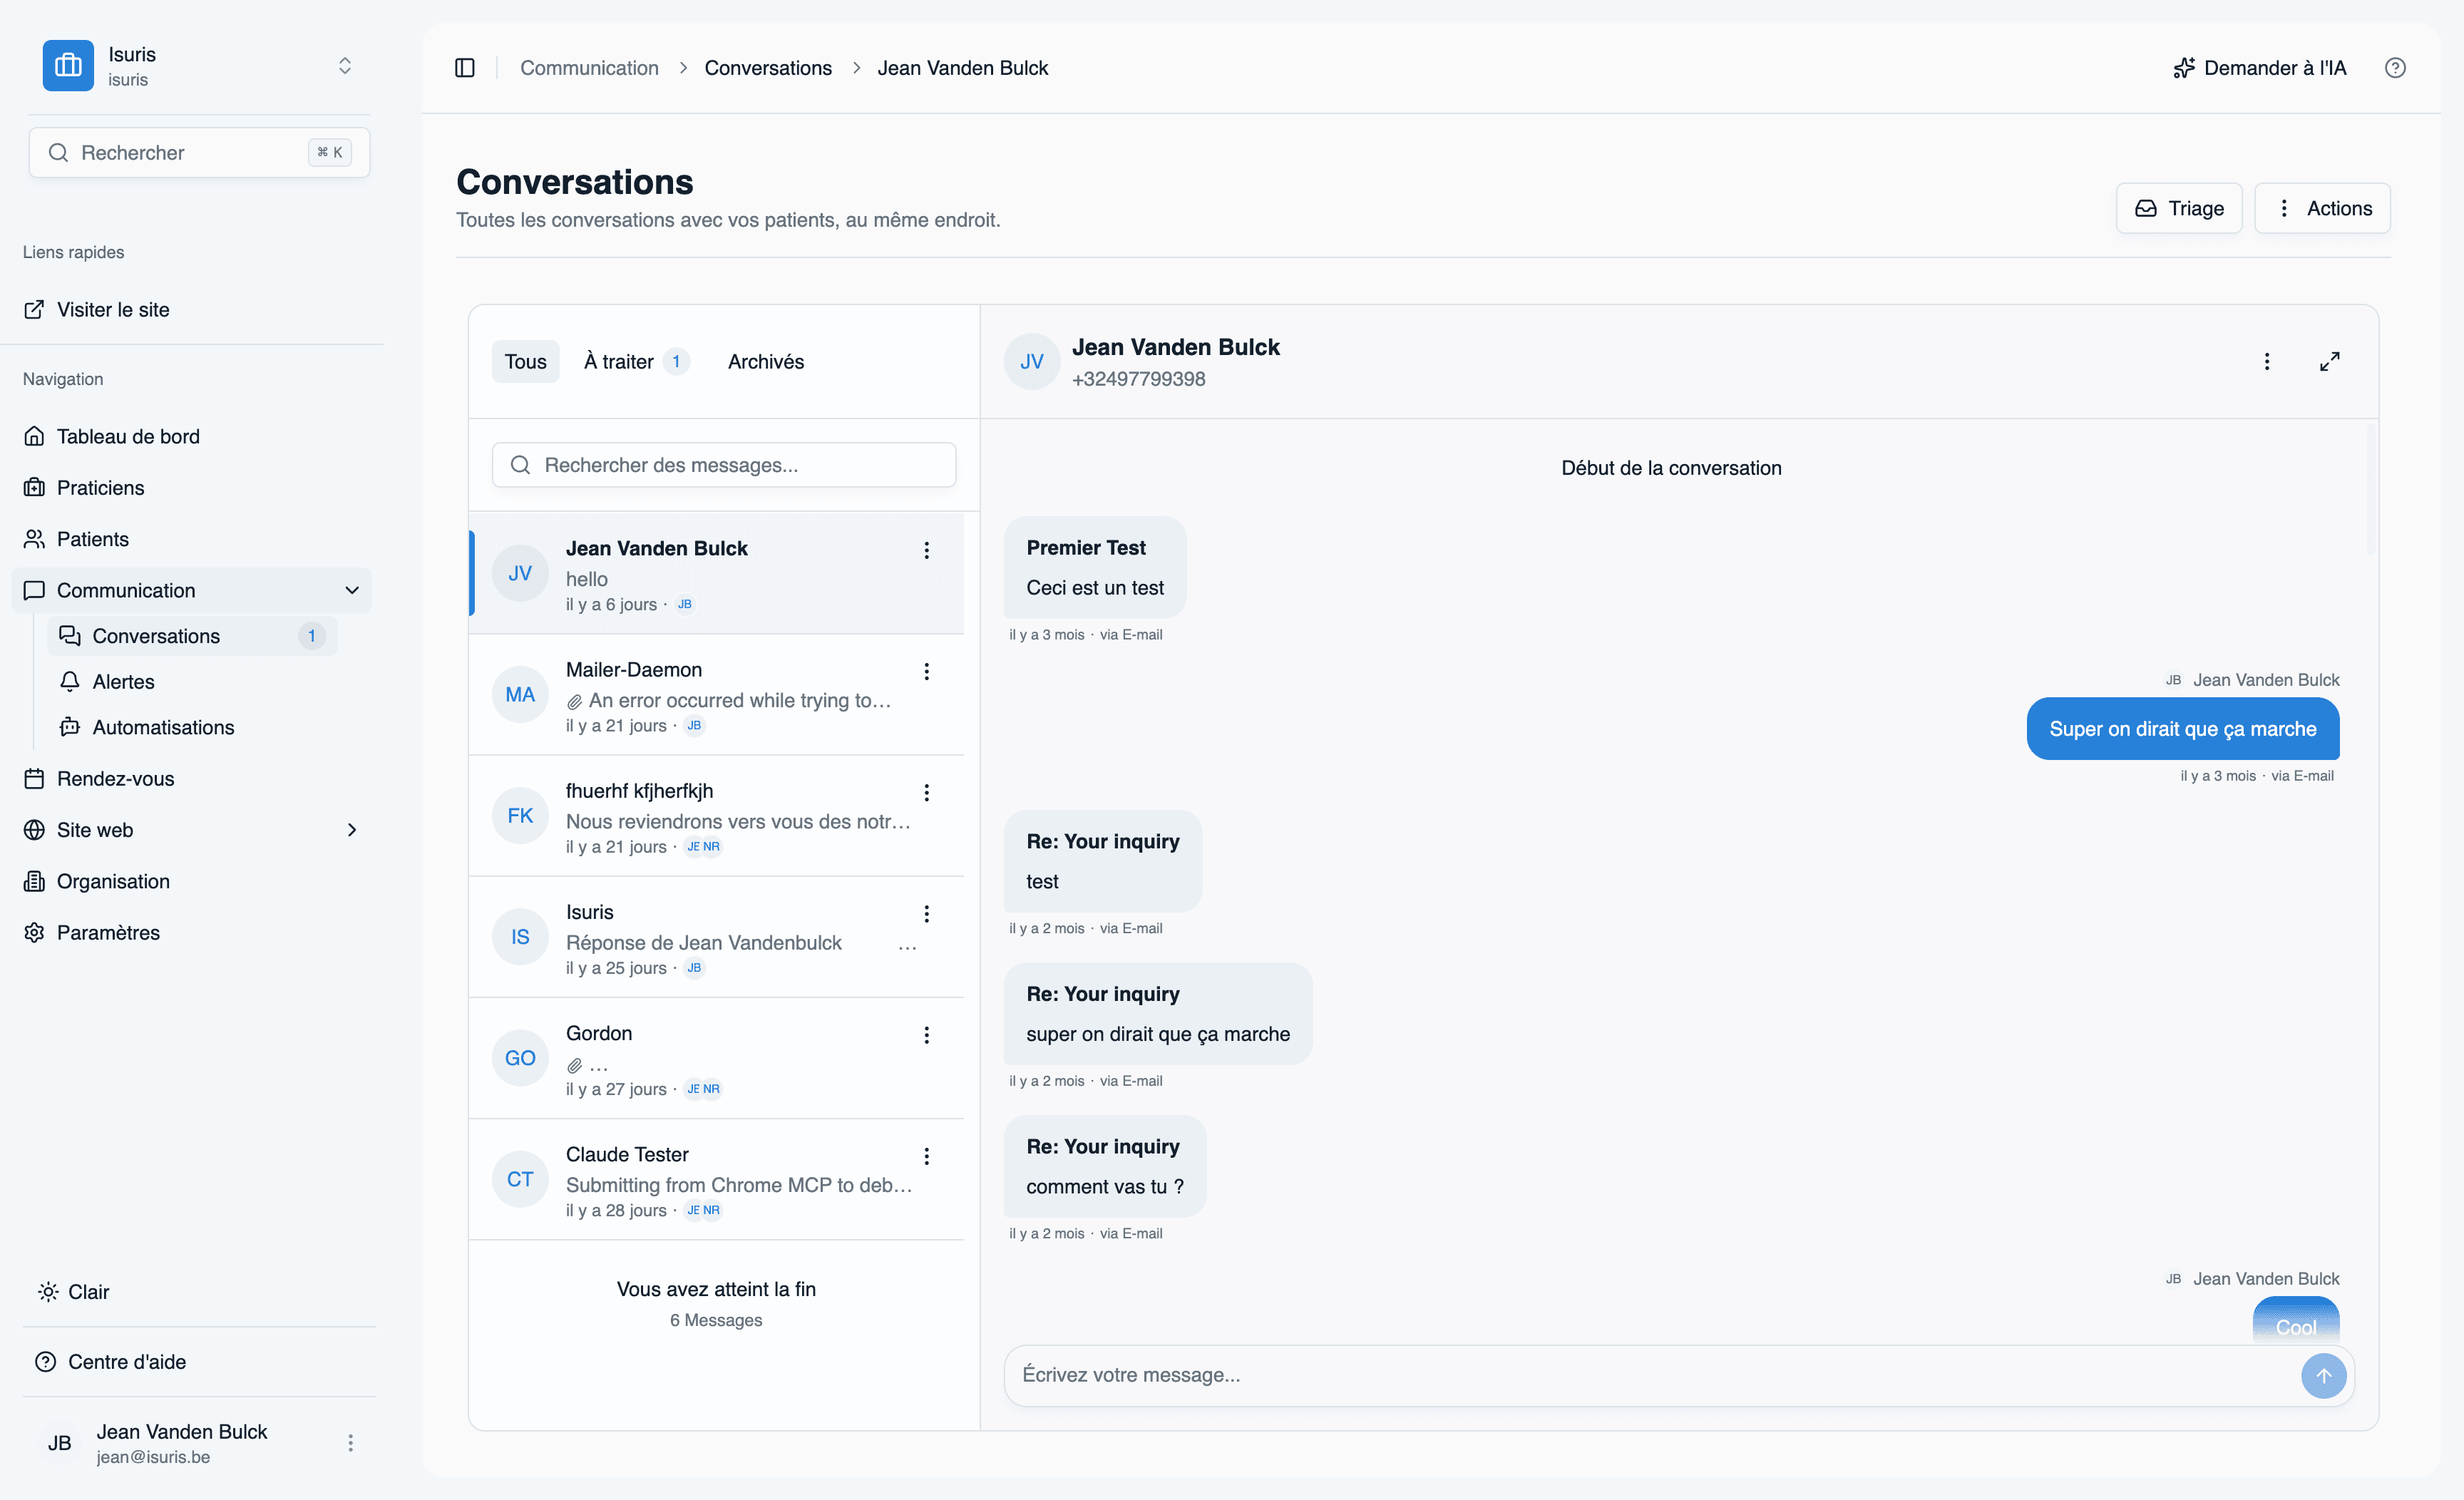The height and width of the screenshot is (1500, 2464).
Task: Switch to the Archivés tab
Action: (x=766, y=361)
